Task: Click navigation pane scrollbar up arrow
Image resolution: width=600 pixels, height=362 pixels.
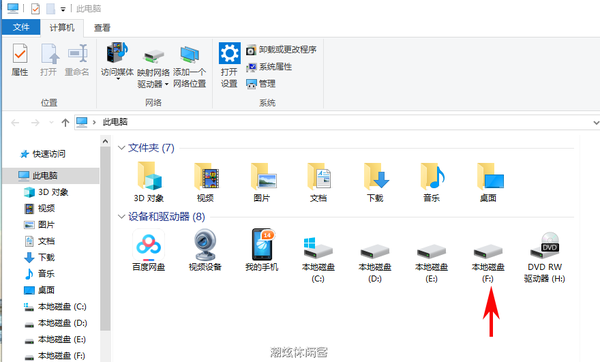Action: (x=105, y=141)
